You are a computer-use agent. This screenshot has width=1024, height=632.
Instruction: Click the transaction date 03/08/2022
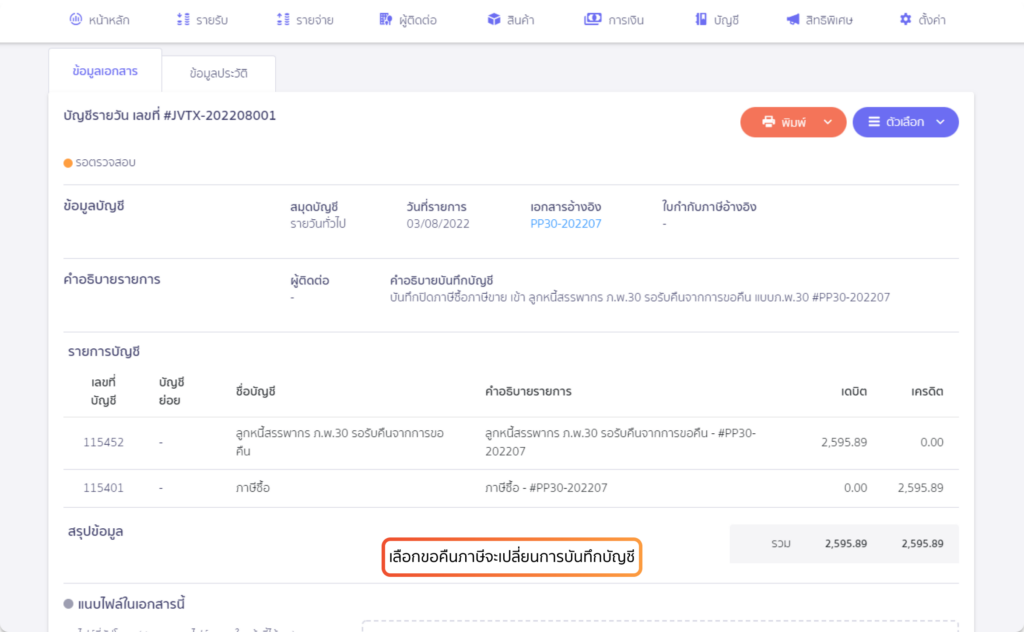point(438,224)
